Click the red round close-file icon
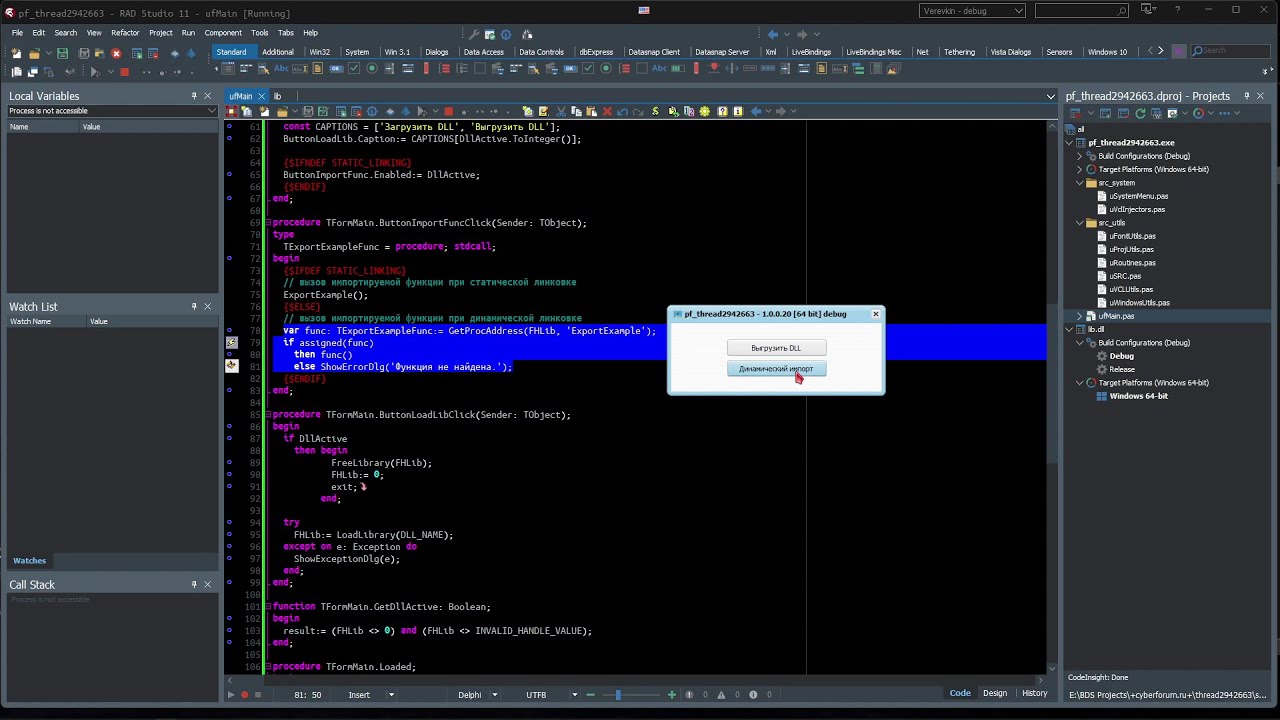Screen dimensions: 1280x720 click(x=116, y=53)
